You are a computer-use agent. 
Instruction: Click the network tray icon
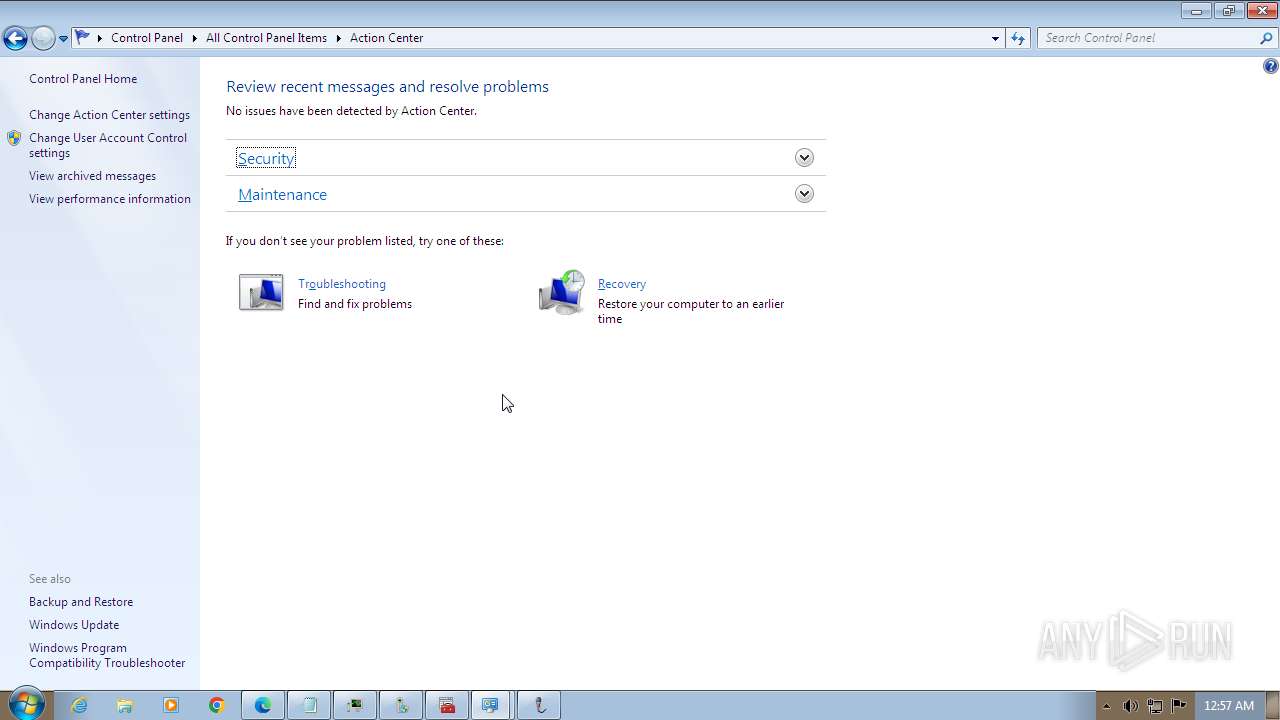point(1154,706)
